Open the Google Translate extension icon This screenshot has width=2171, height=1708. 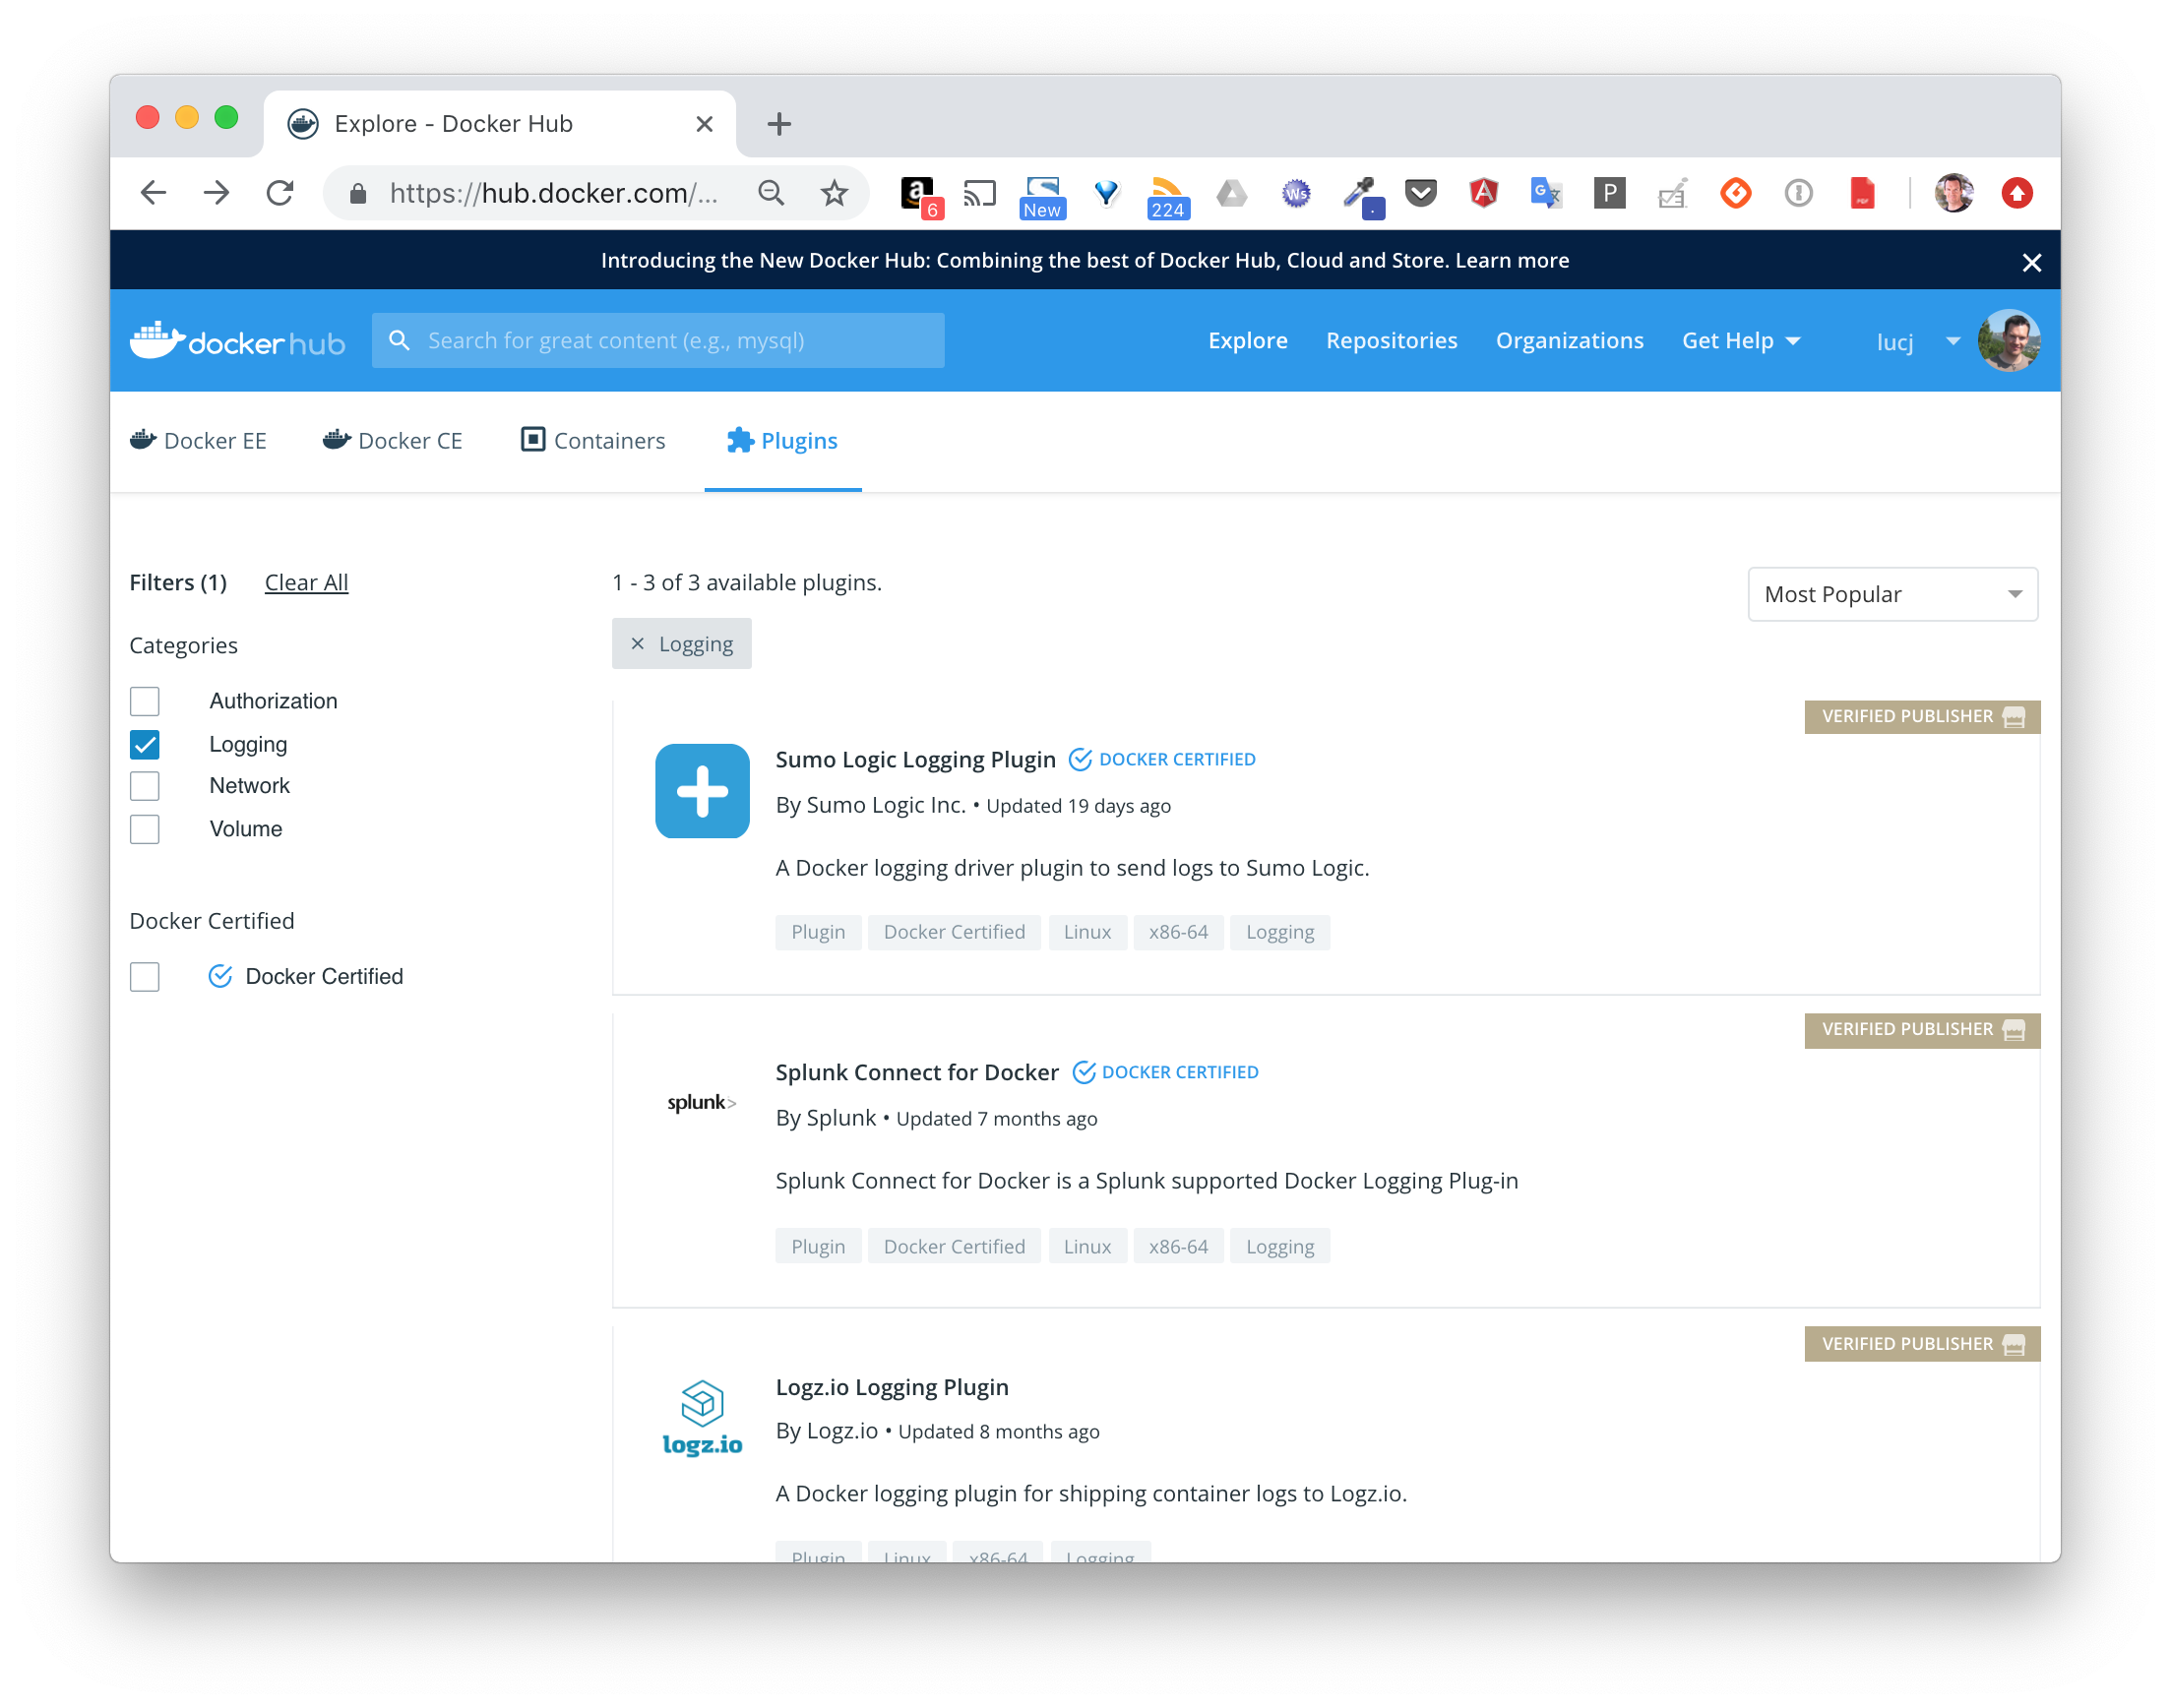[x=1546, y=193]
